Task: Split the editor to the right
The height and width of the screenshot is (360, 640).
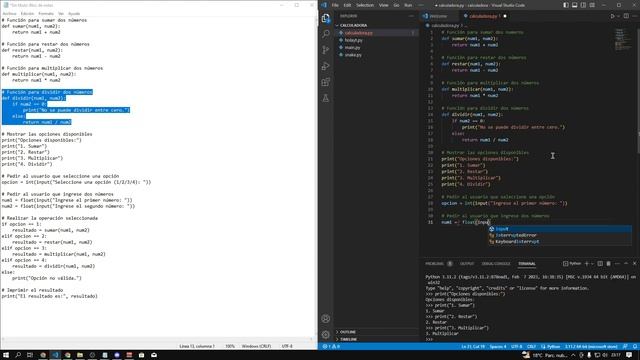Action: tap(626, 16)
